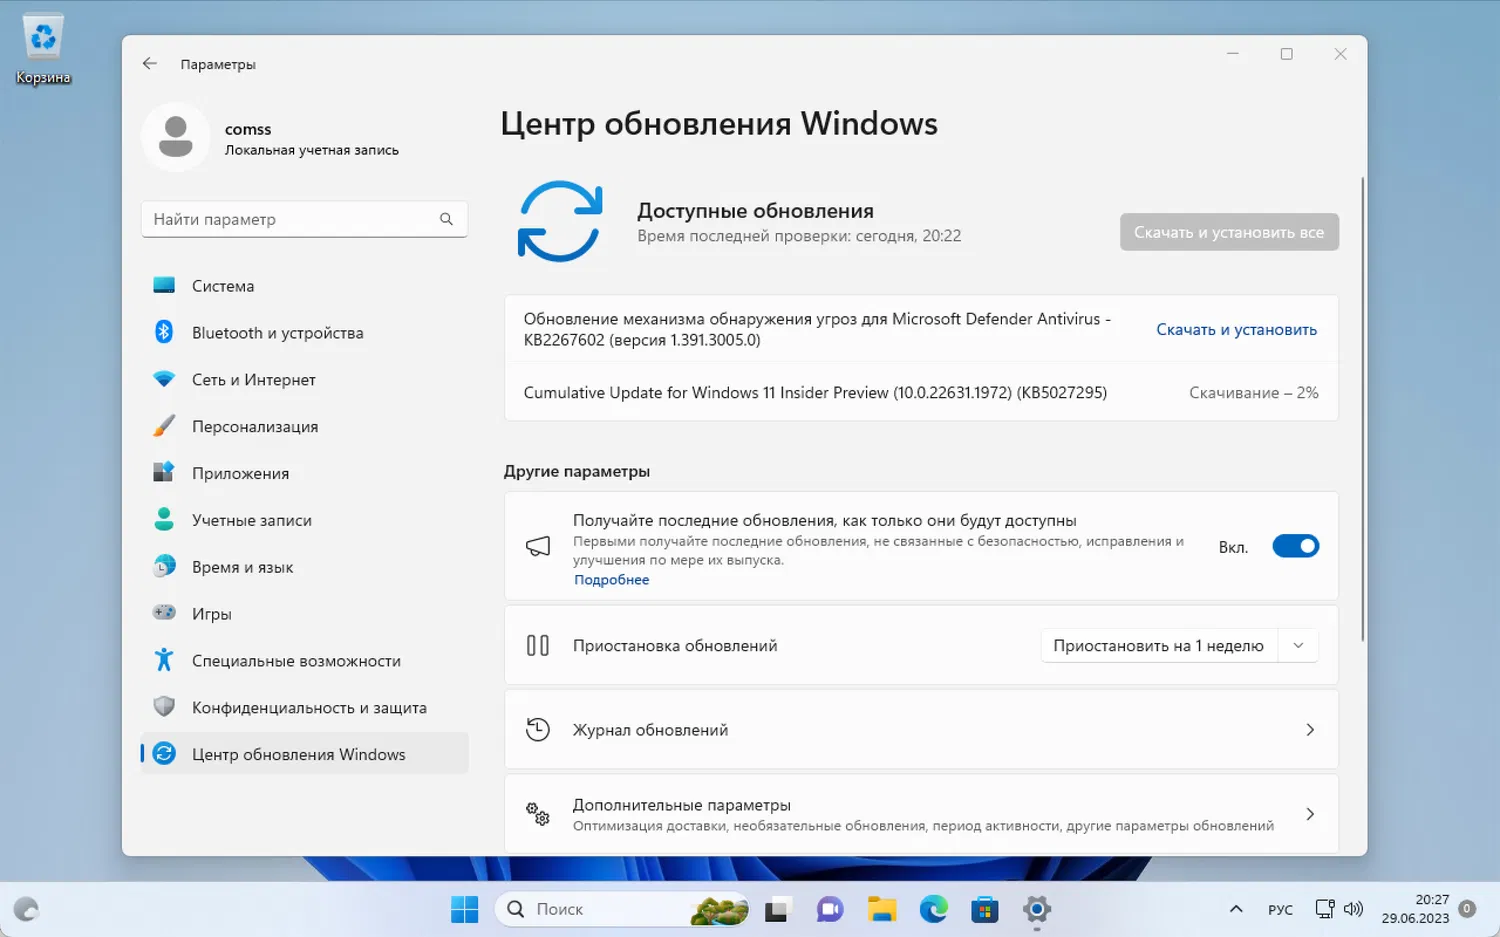Expand the Приостановить на 1 неделю dropdown arrow
The width and height of the screenshot is (1500, 937).
coord(1298,646)
